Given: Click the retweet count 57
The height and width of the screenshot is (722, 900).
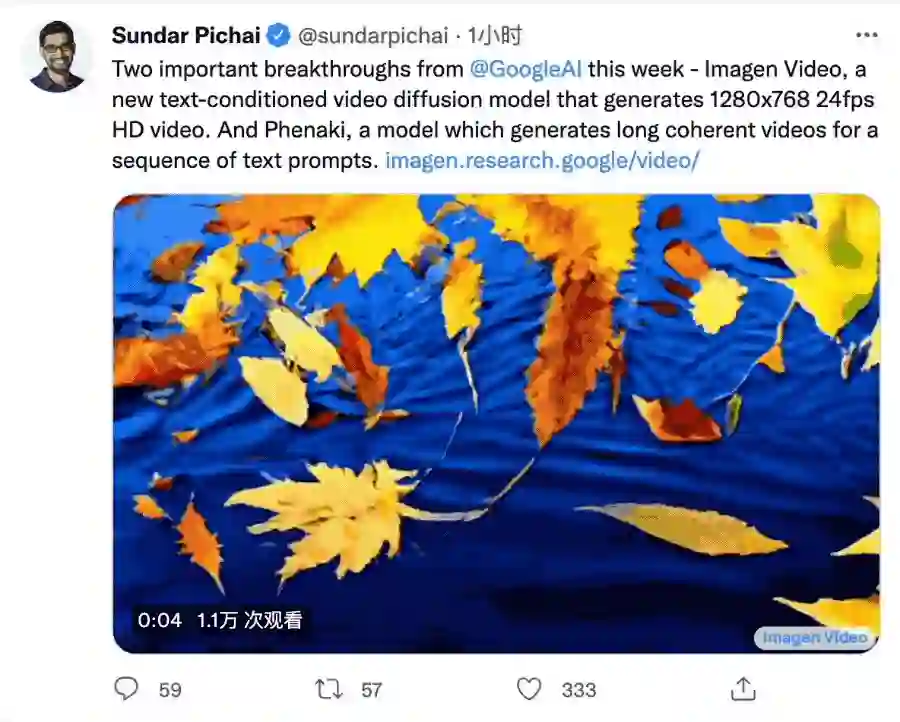Looking at the screenshot, I should click(371, 689).
